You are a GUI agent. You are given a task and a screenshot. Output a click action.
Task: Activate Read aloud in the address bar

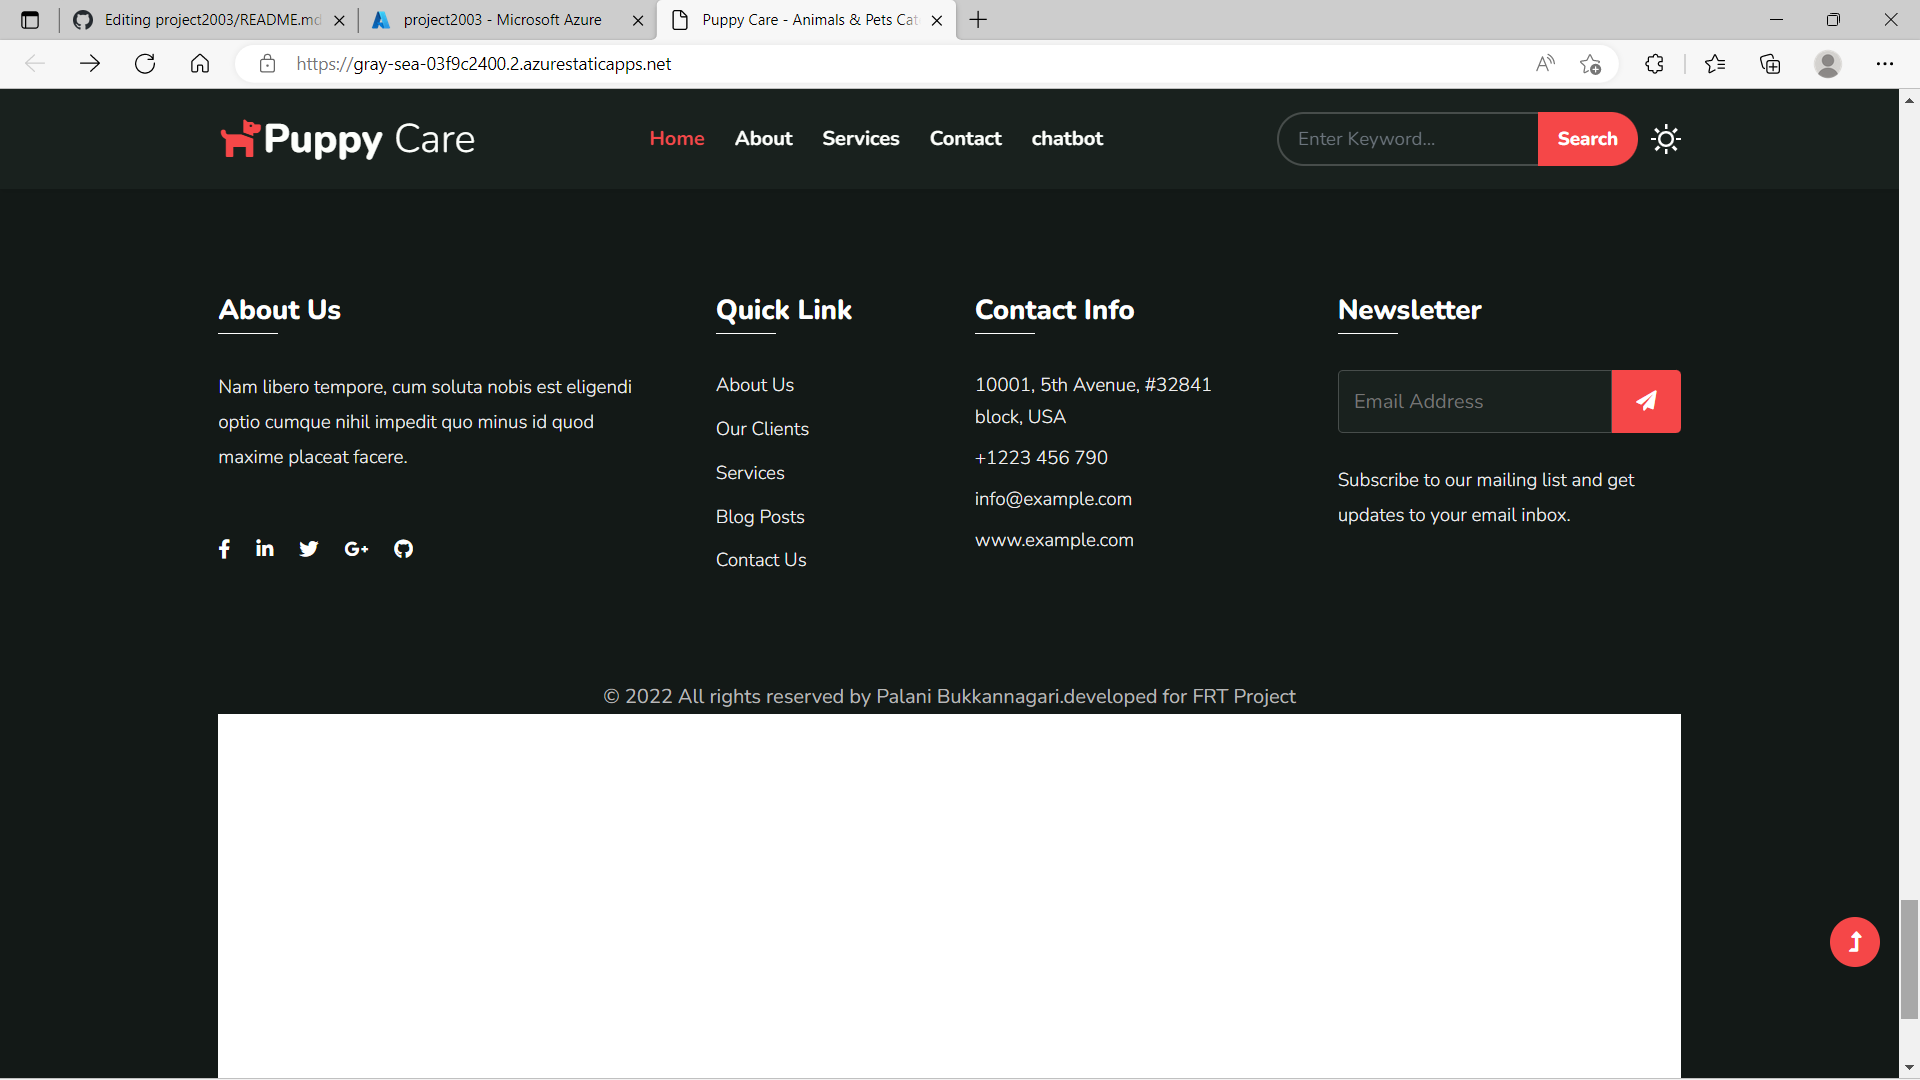[x=1544, y=63]
